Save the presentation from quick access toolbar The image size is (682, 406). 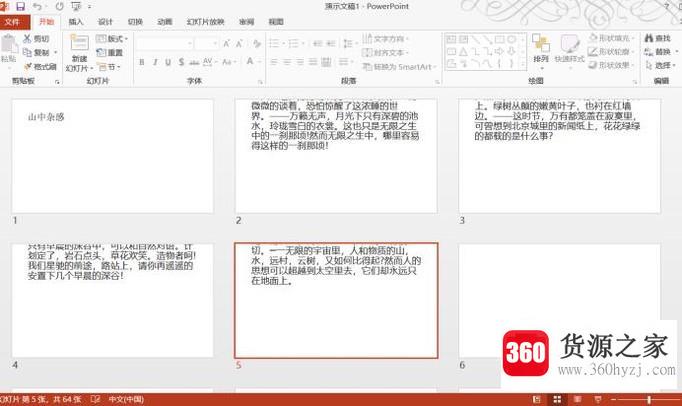coord(20,6)
